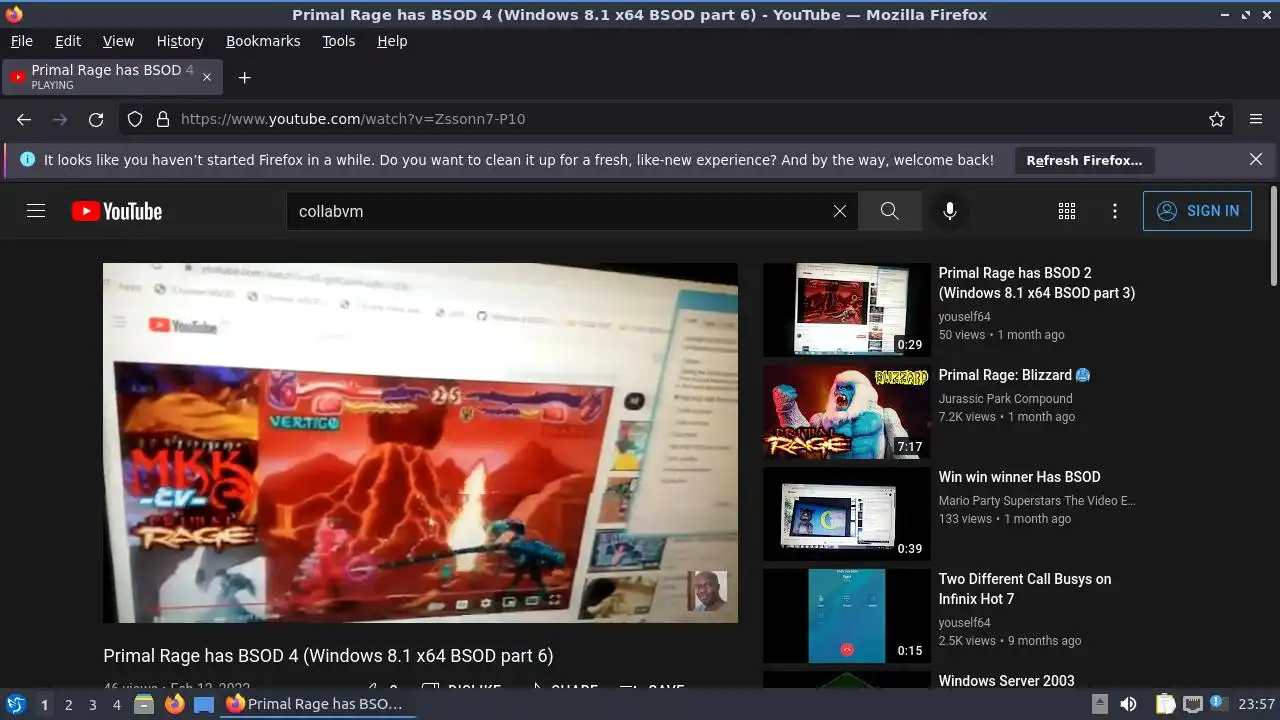Visit the Jurassic Park Compound channel
1280x720 pixels.
click(1005, 399)
